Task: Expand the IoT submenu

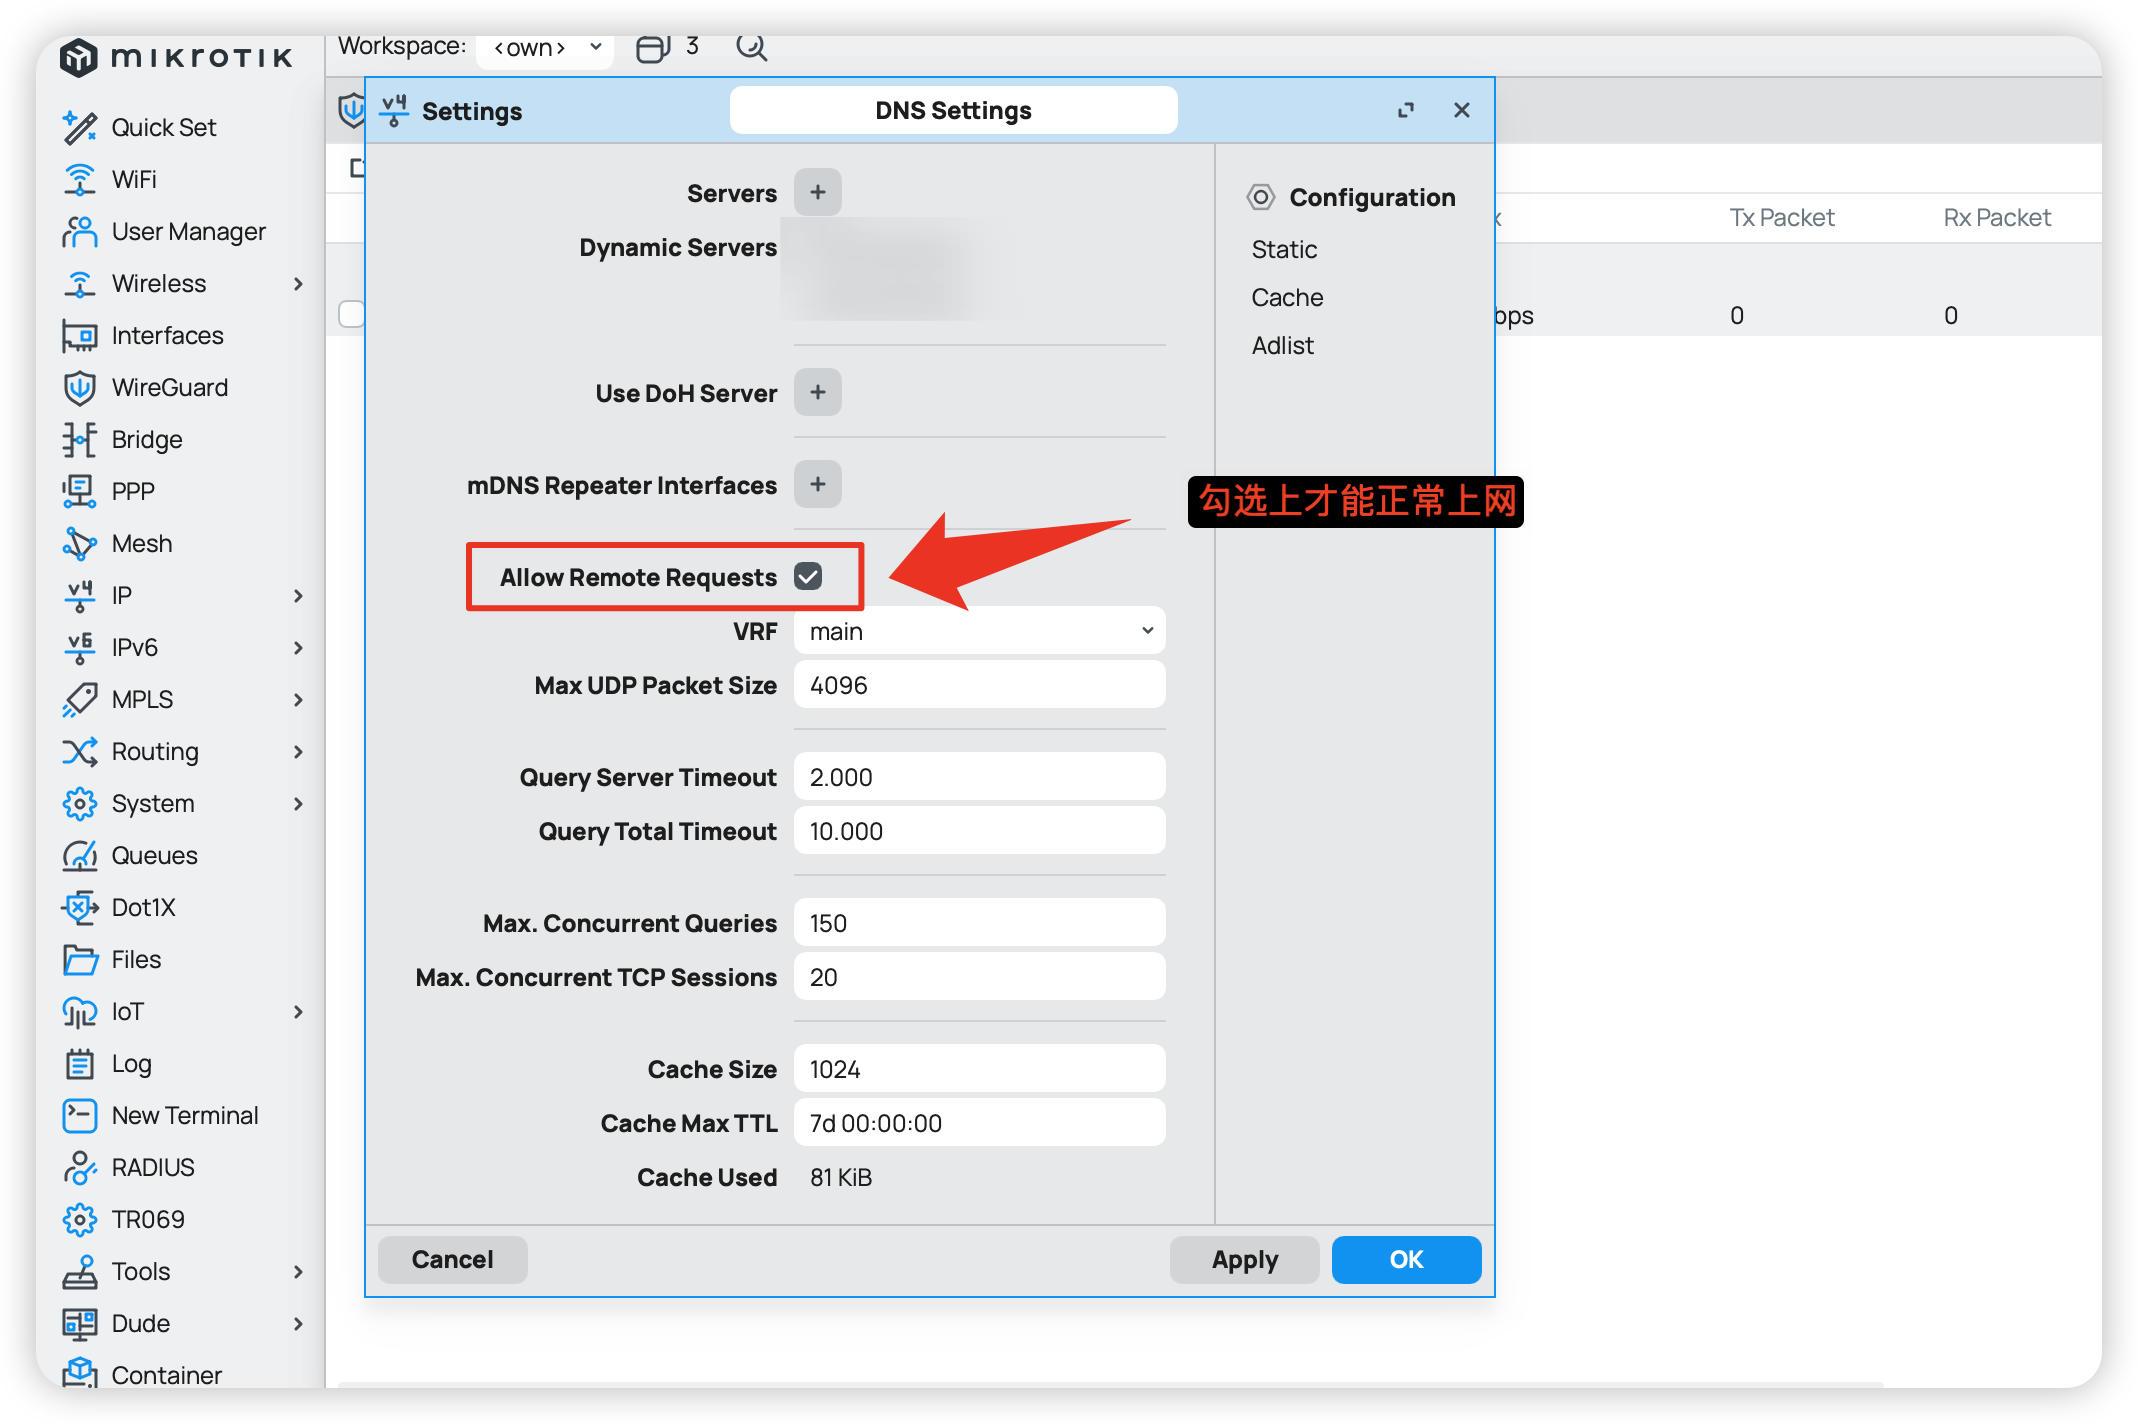Action: 298,1012
